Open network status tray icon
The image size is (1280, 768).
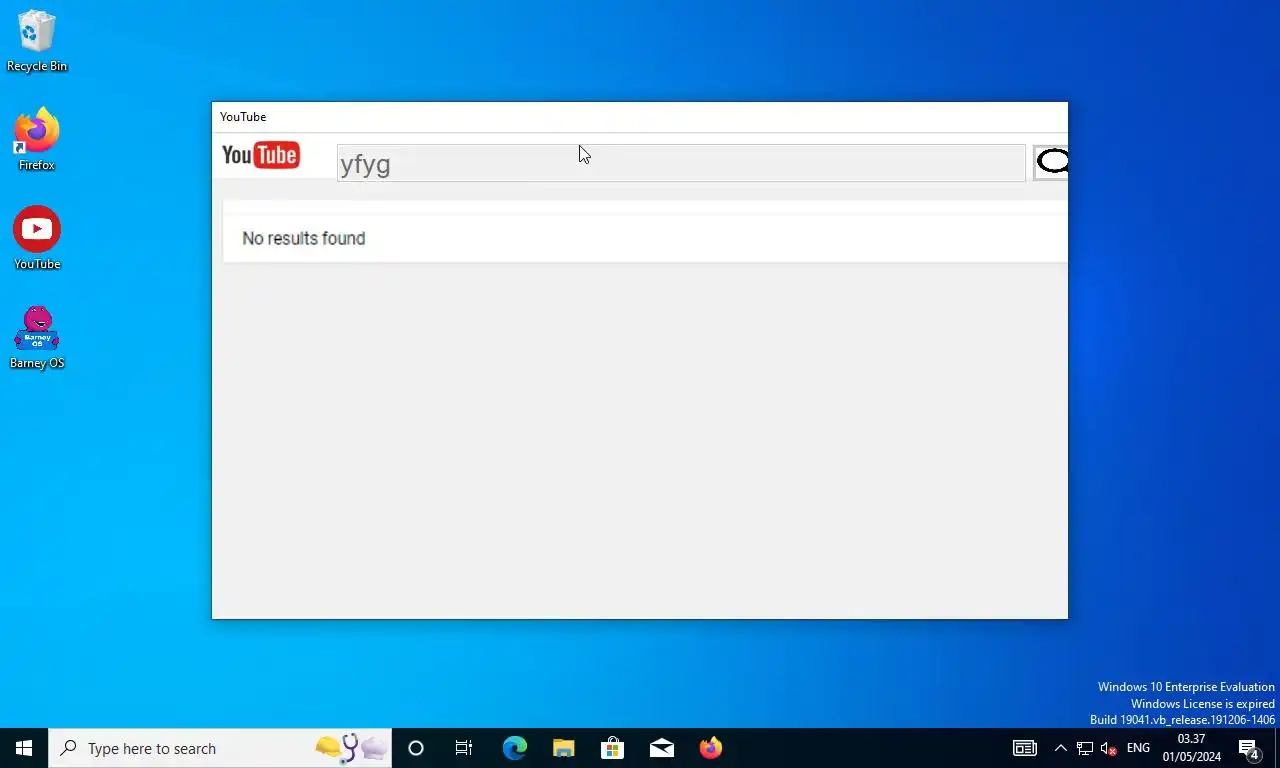click(1085, 748)
